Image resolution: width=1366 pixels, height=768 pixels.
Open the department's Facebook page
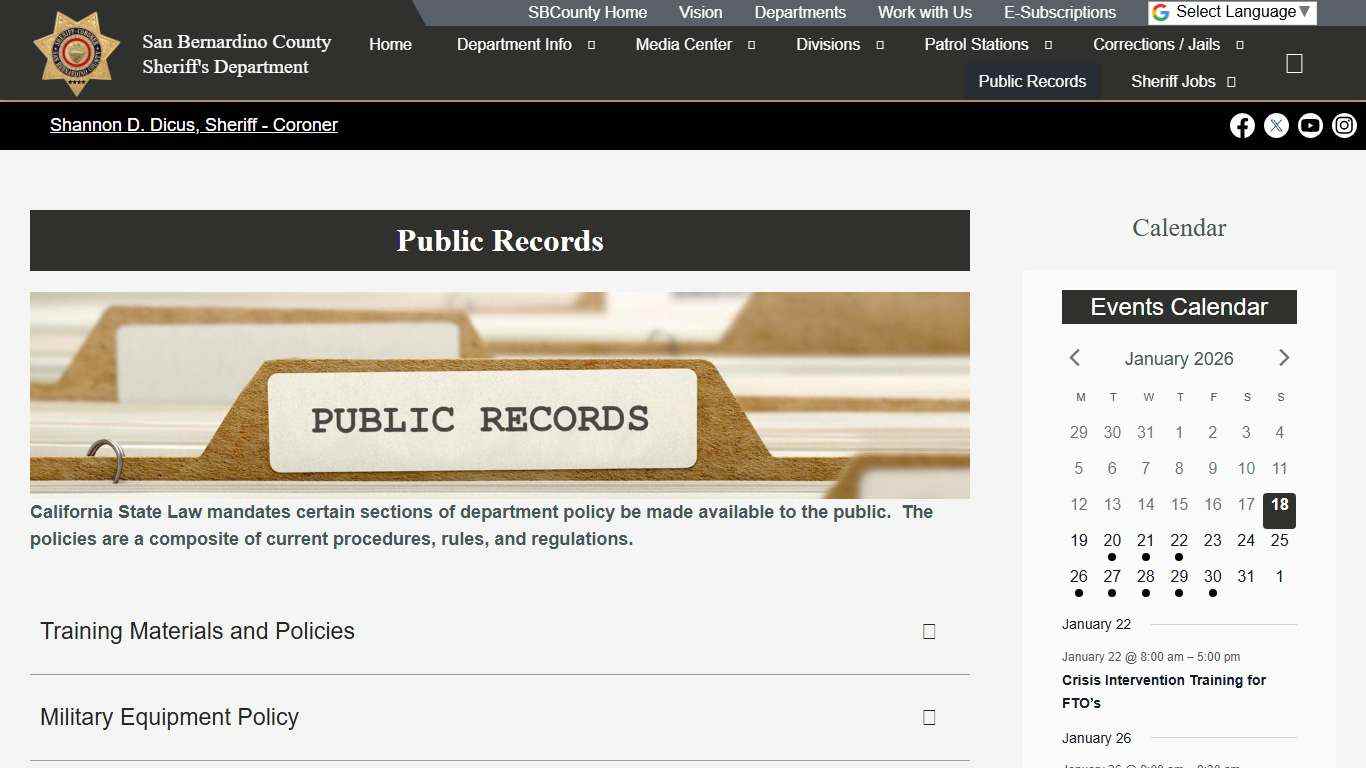click(1242, 126)
